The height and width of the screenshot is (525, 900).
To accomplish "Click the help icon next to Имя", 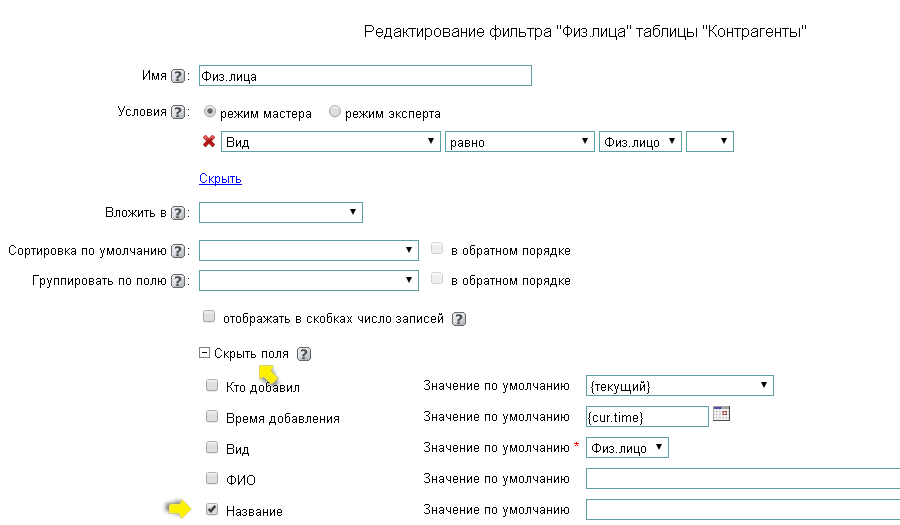I will point(178,76).
